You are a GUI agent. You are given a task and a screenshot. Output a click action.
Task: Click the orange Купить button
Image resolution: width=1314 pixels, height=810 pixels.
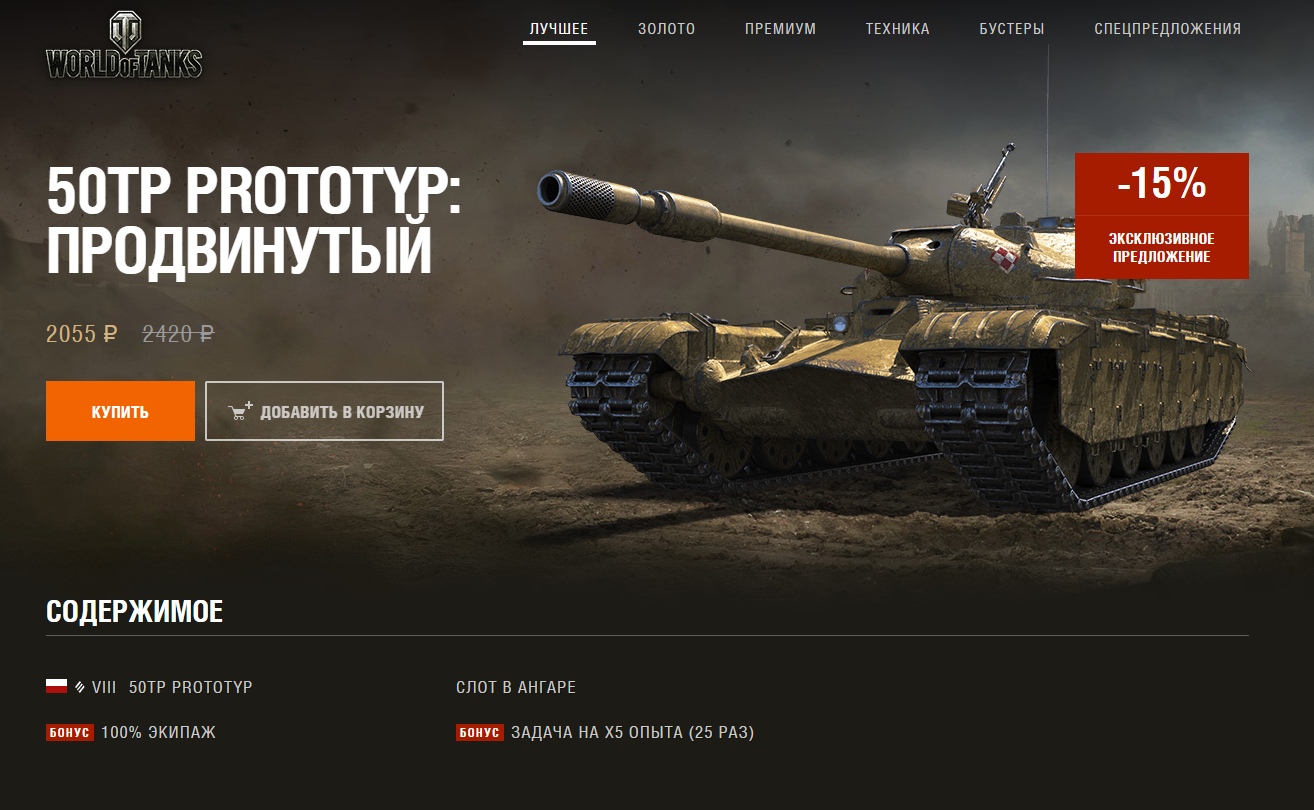pyautogui.click(x=120, y=411)
